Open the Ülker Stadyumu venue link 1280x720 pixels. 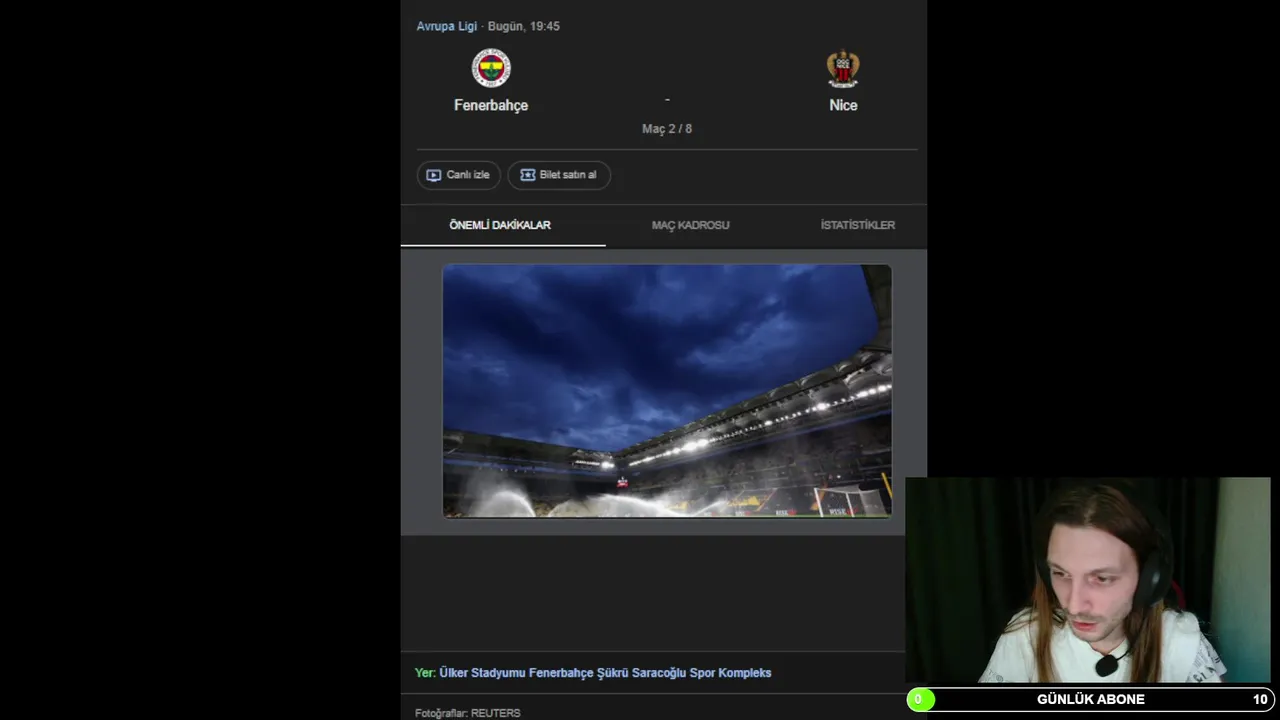[605, 673]
